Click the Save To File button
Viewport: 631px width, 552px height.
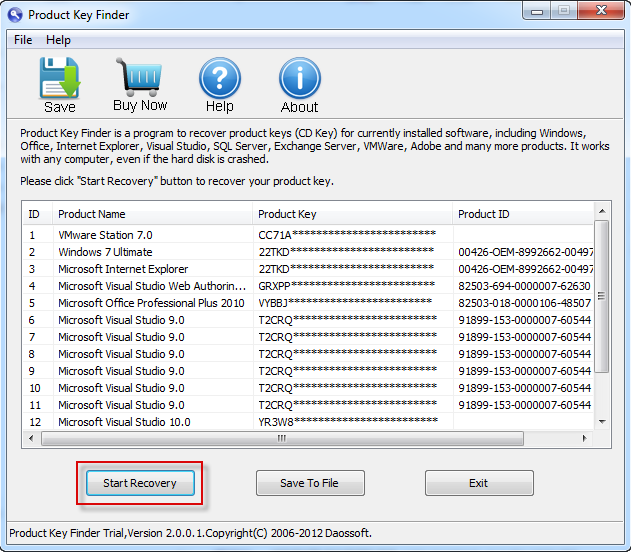[309, 483]
